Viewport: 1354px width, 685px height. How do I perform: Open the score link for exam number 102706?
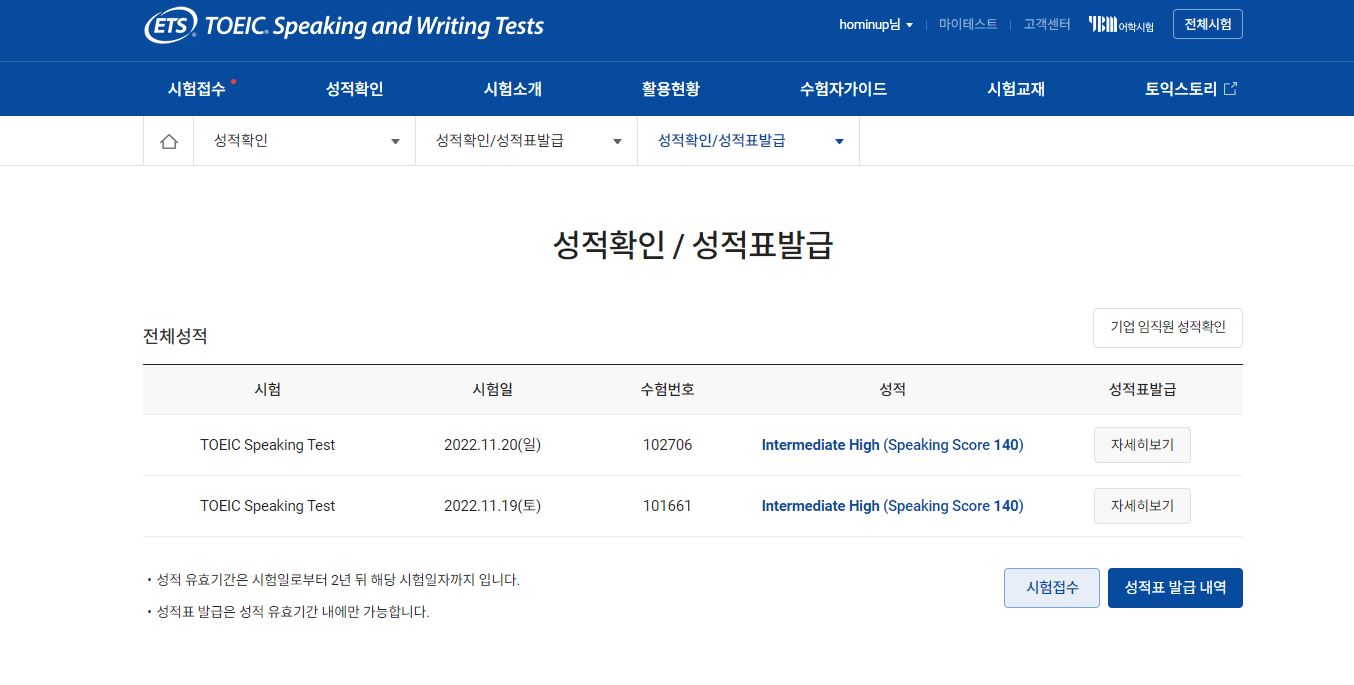coord(892,445)
